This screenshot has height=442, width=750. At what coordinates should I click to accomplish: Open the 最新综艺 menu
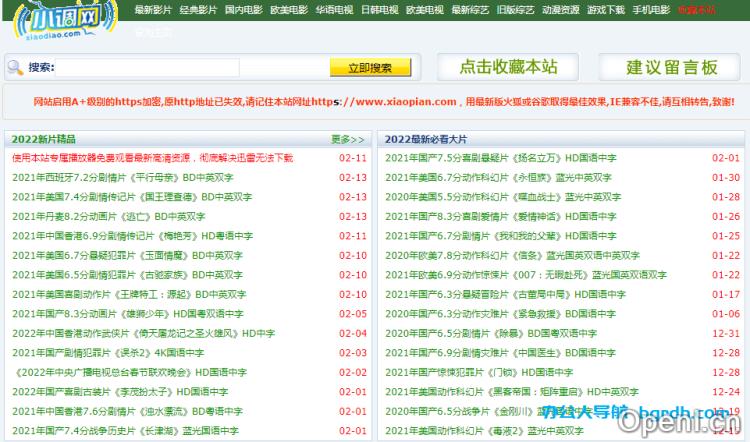tap(470, 10)
